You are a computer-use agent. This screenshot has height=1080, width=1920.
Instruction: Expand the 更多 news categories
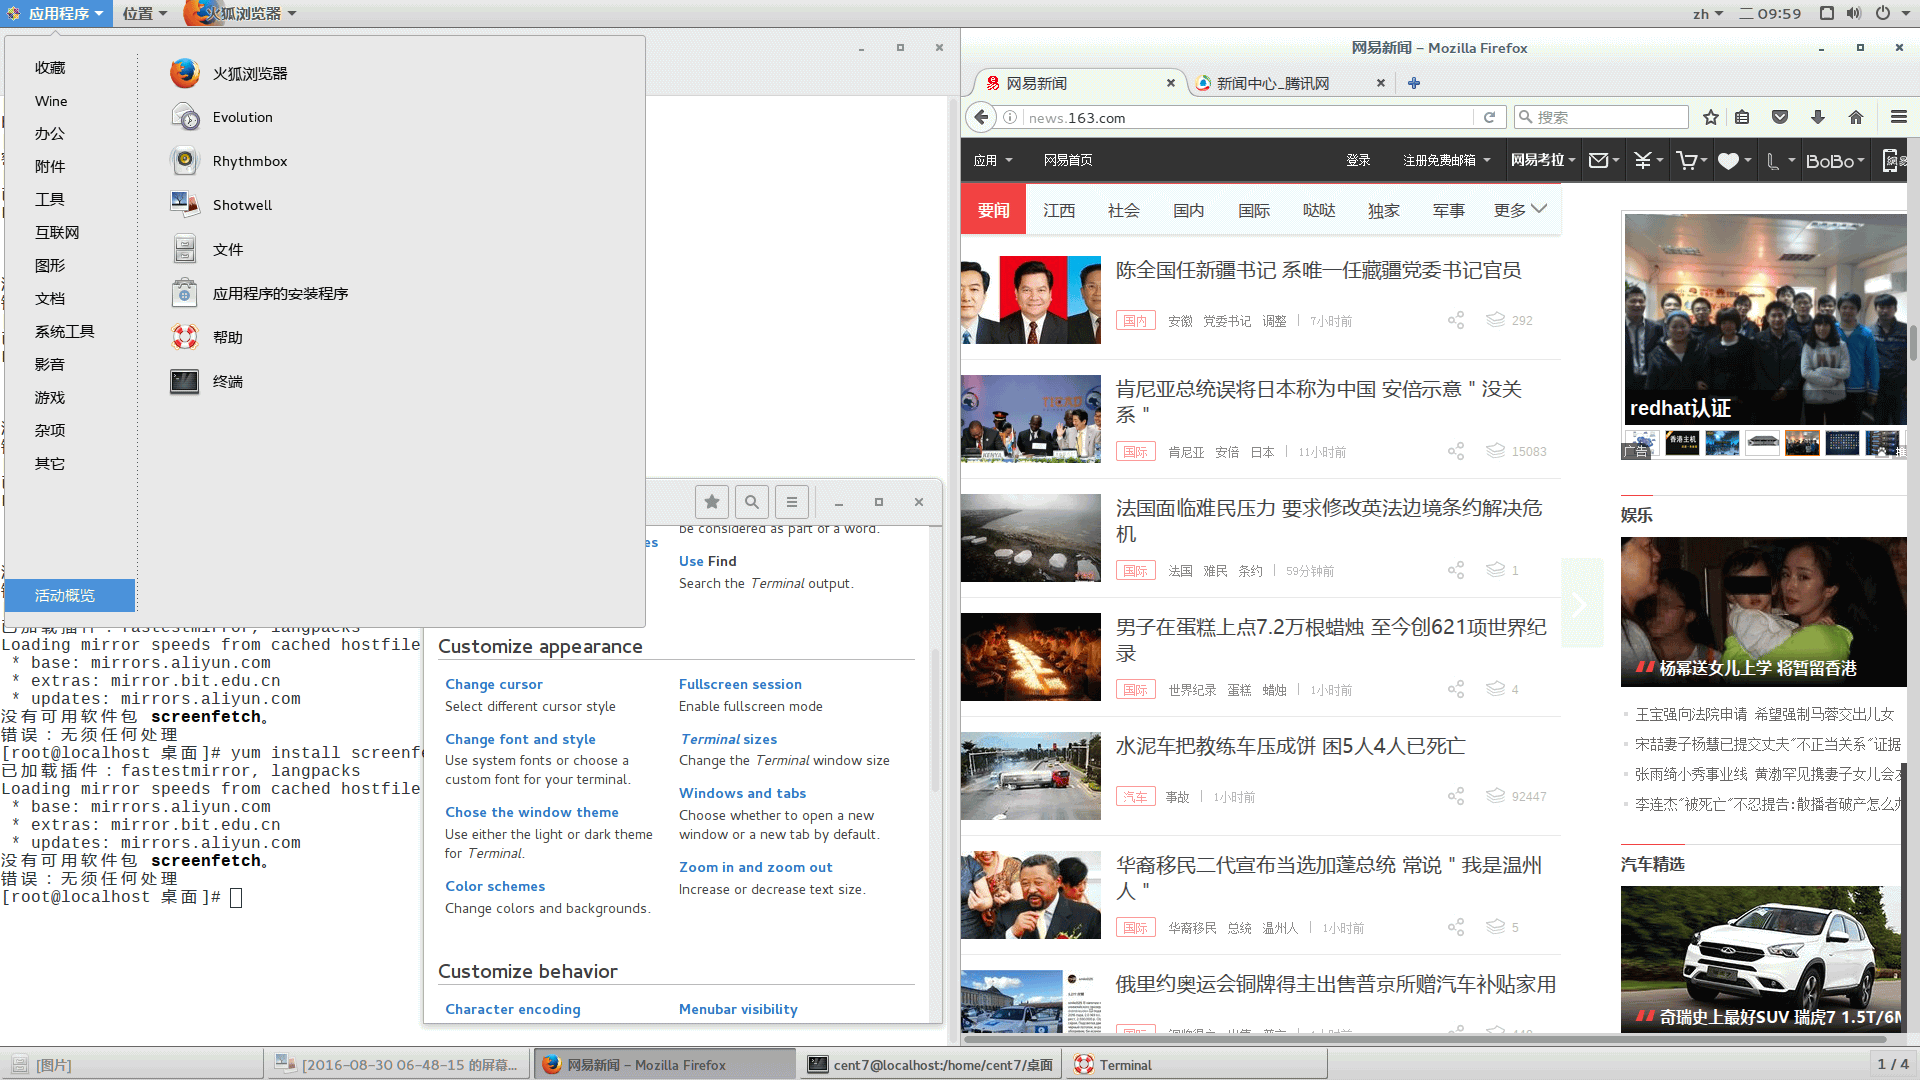tap(1520, 210)
